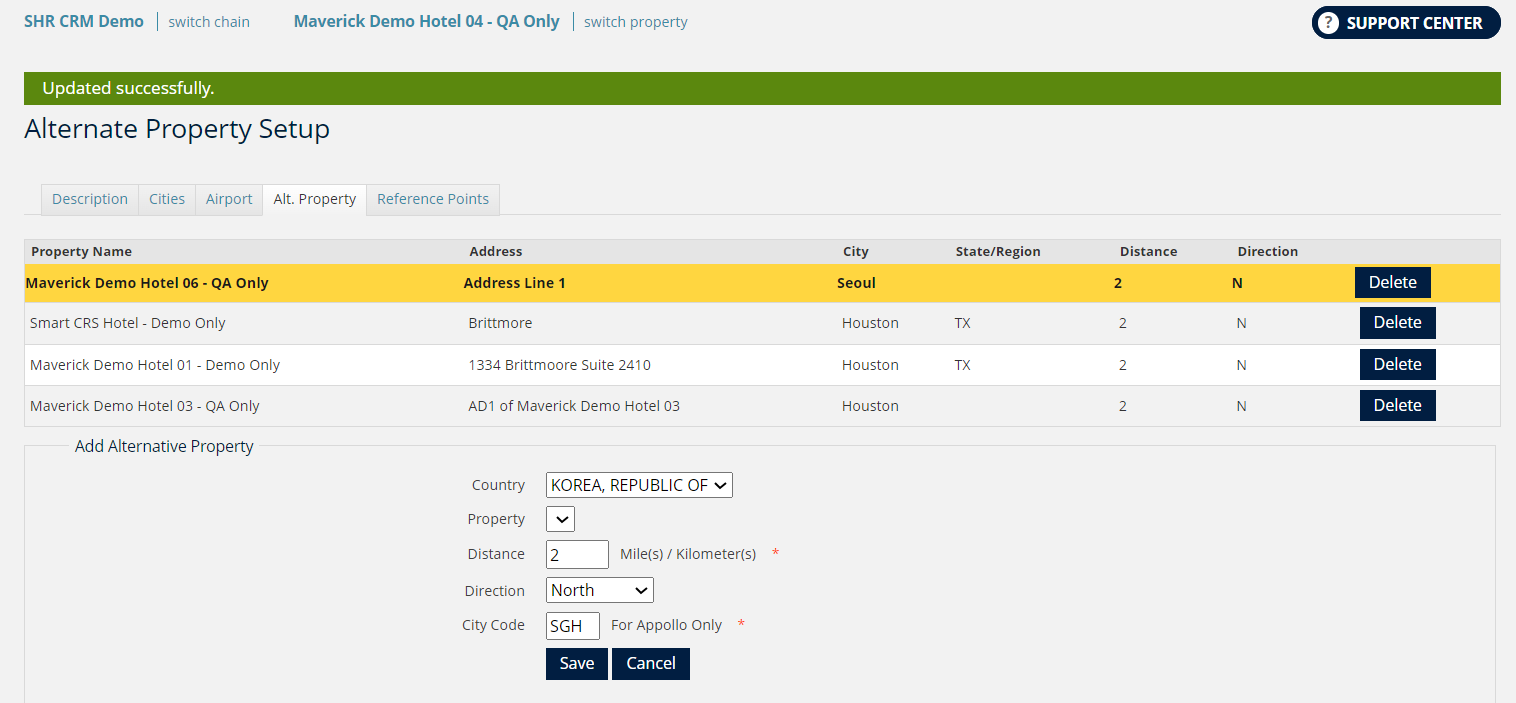Viewport: 1516px width, 703px height.
Task: Focus the Distance input field
Action: point(577,554)
